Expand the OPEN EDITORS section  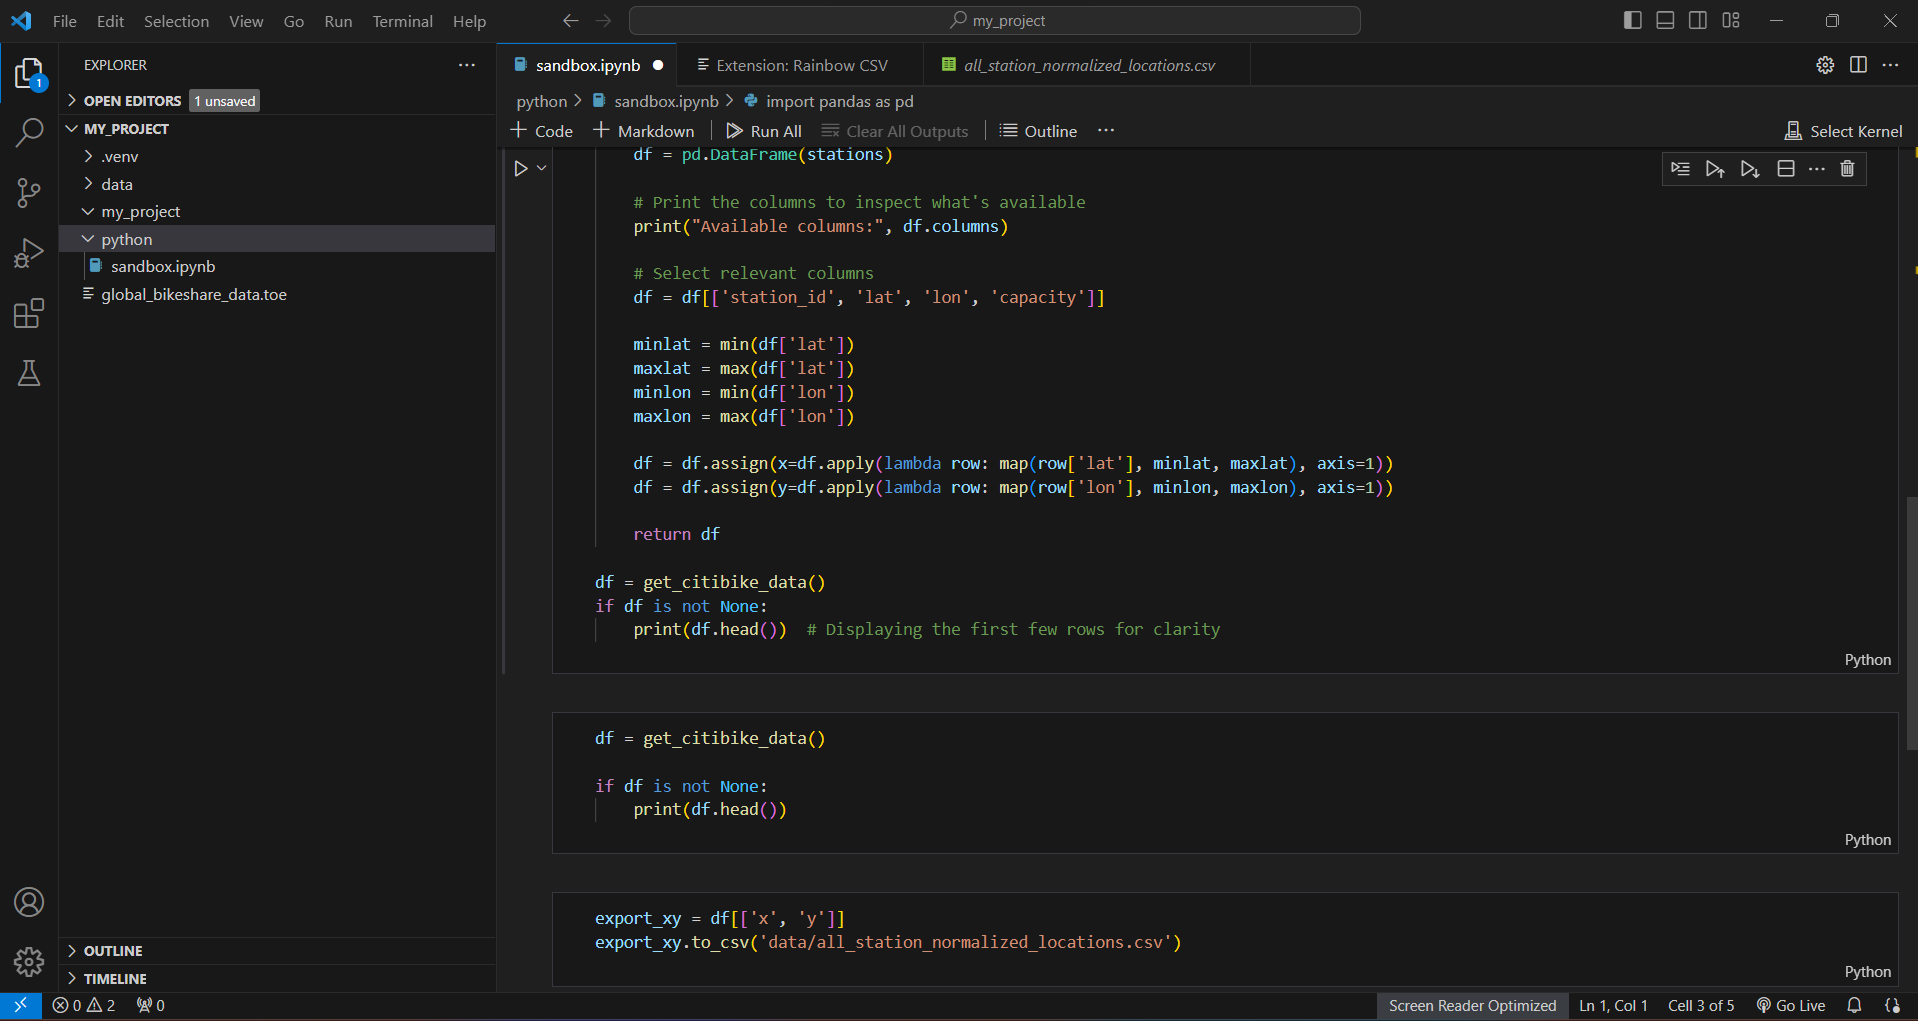(x=132, y=101)
